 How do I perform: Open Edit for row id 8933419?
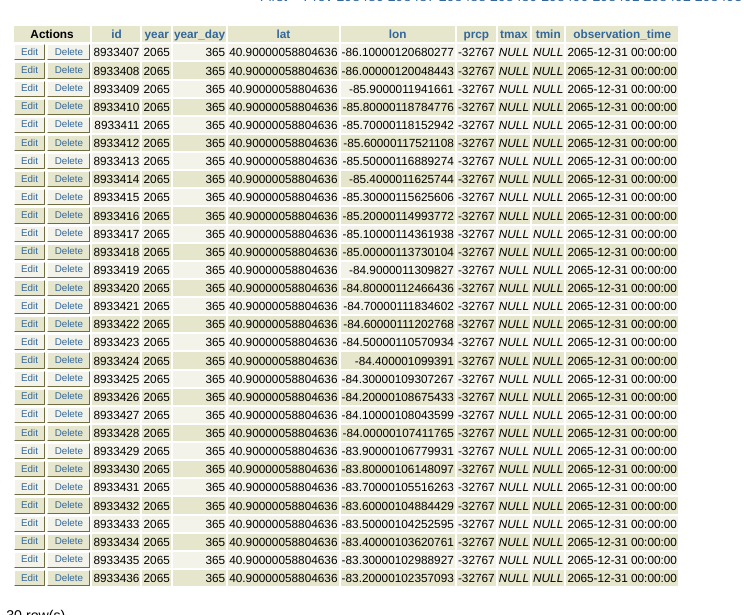[30, 269]
